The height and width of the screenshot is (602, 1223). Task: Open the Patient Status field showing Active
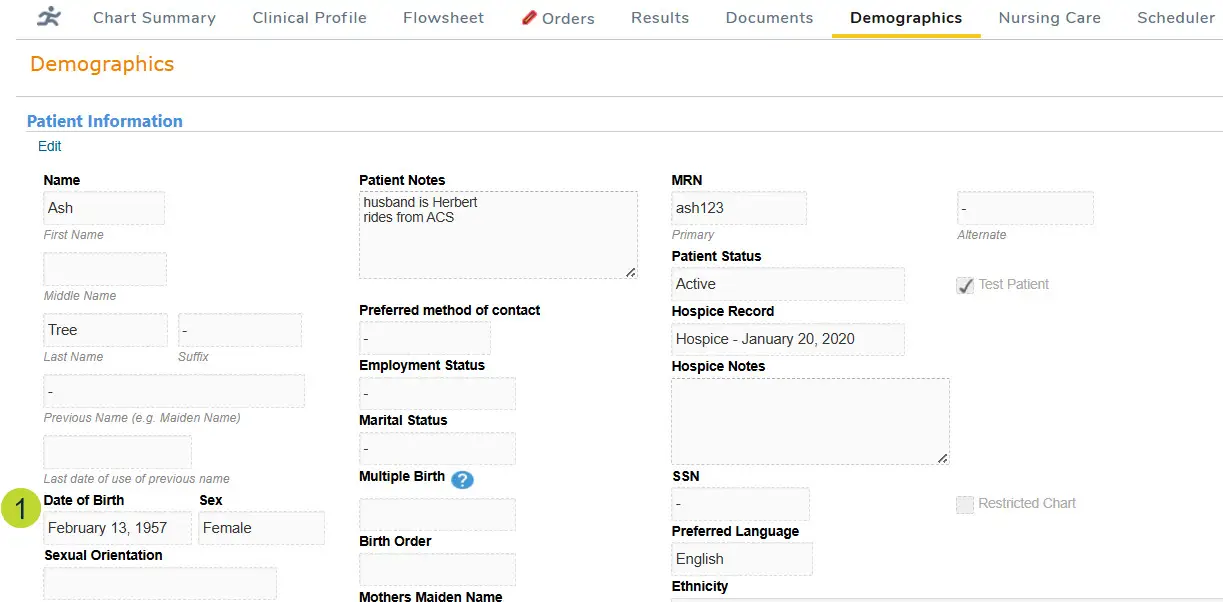(787, 284)
